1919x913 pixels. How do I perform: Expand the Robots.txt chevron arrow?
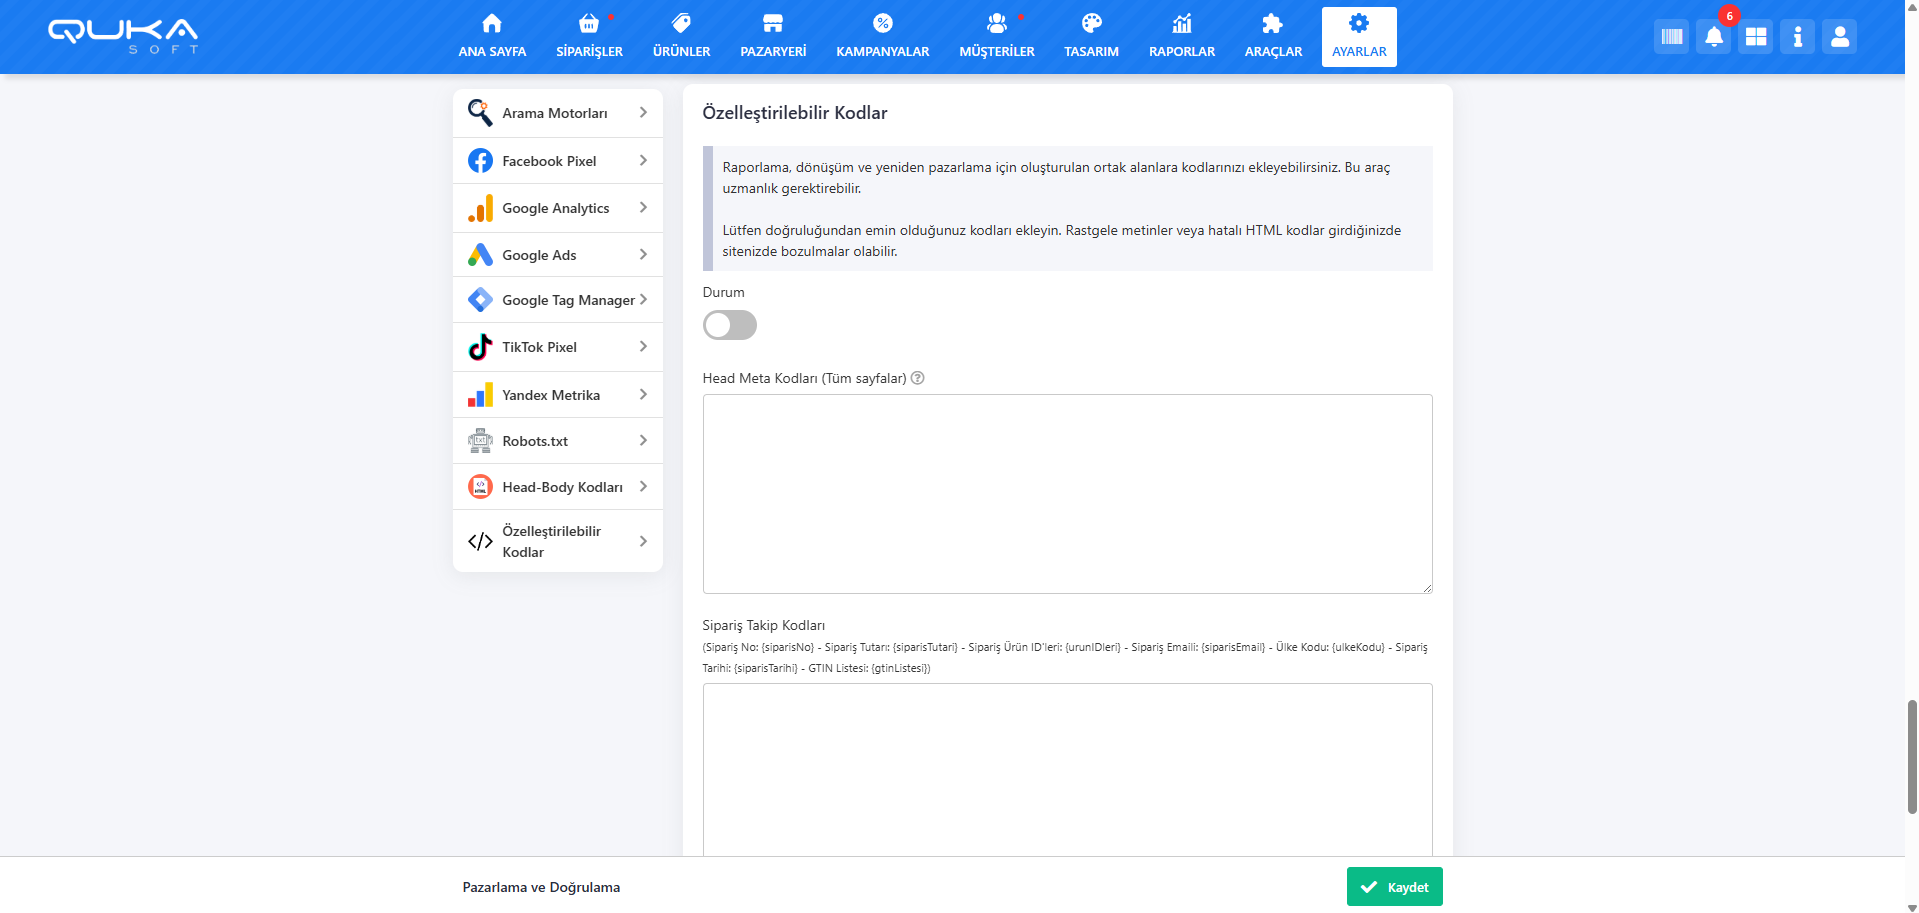click(x=643, y=440)
